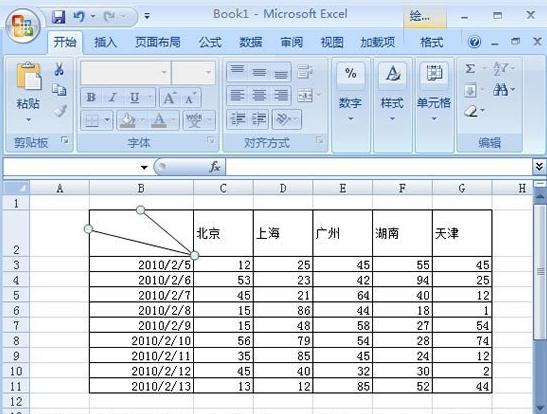Open the phonetic guide 文 button
This screenshot has width=547, height=414.
194,120
